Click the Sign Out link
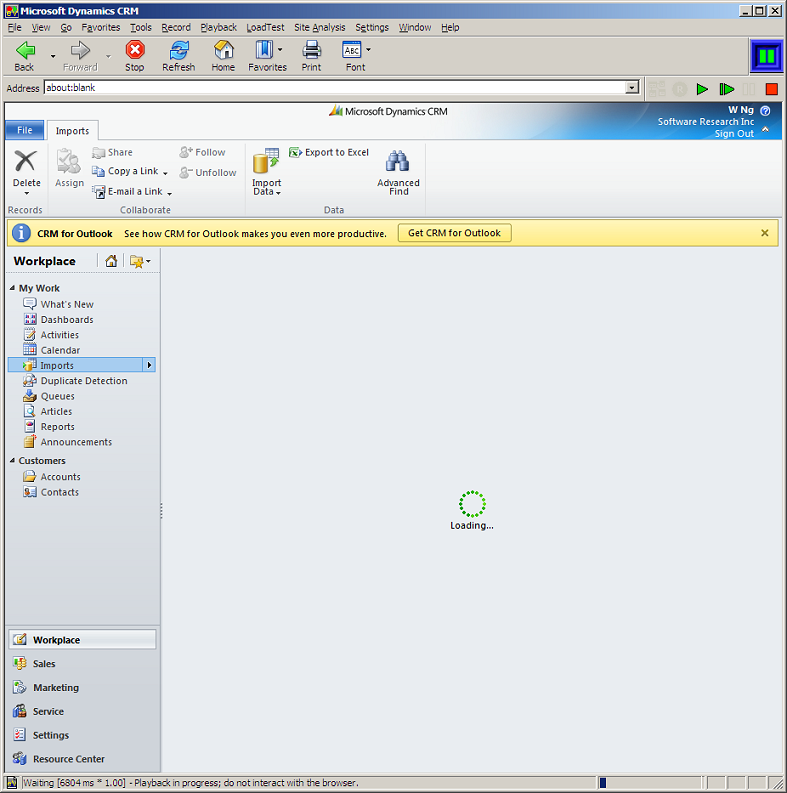 pos(734,134)
